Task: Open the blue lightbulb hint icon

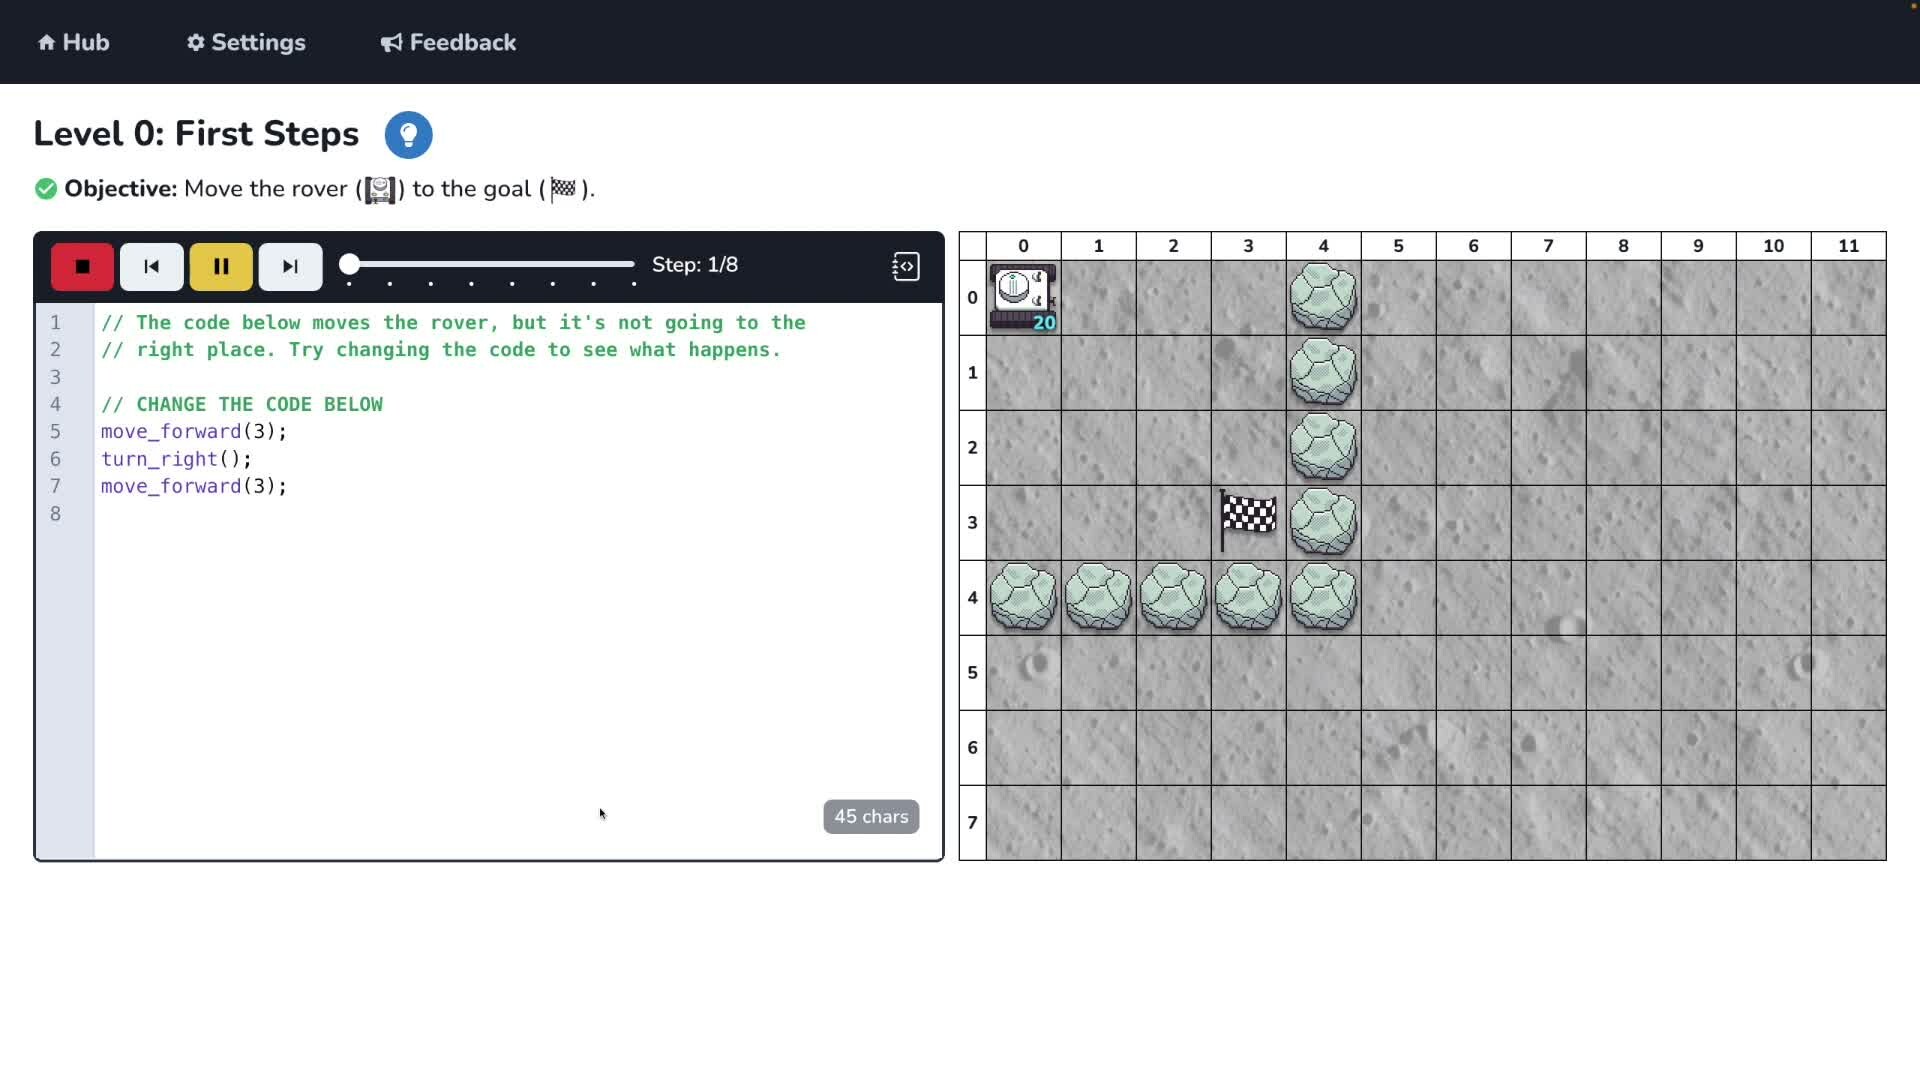Action: point(408,135)
